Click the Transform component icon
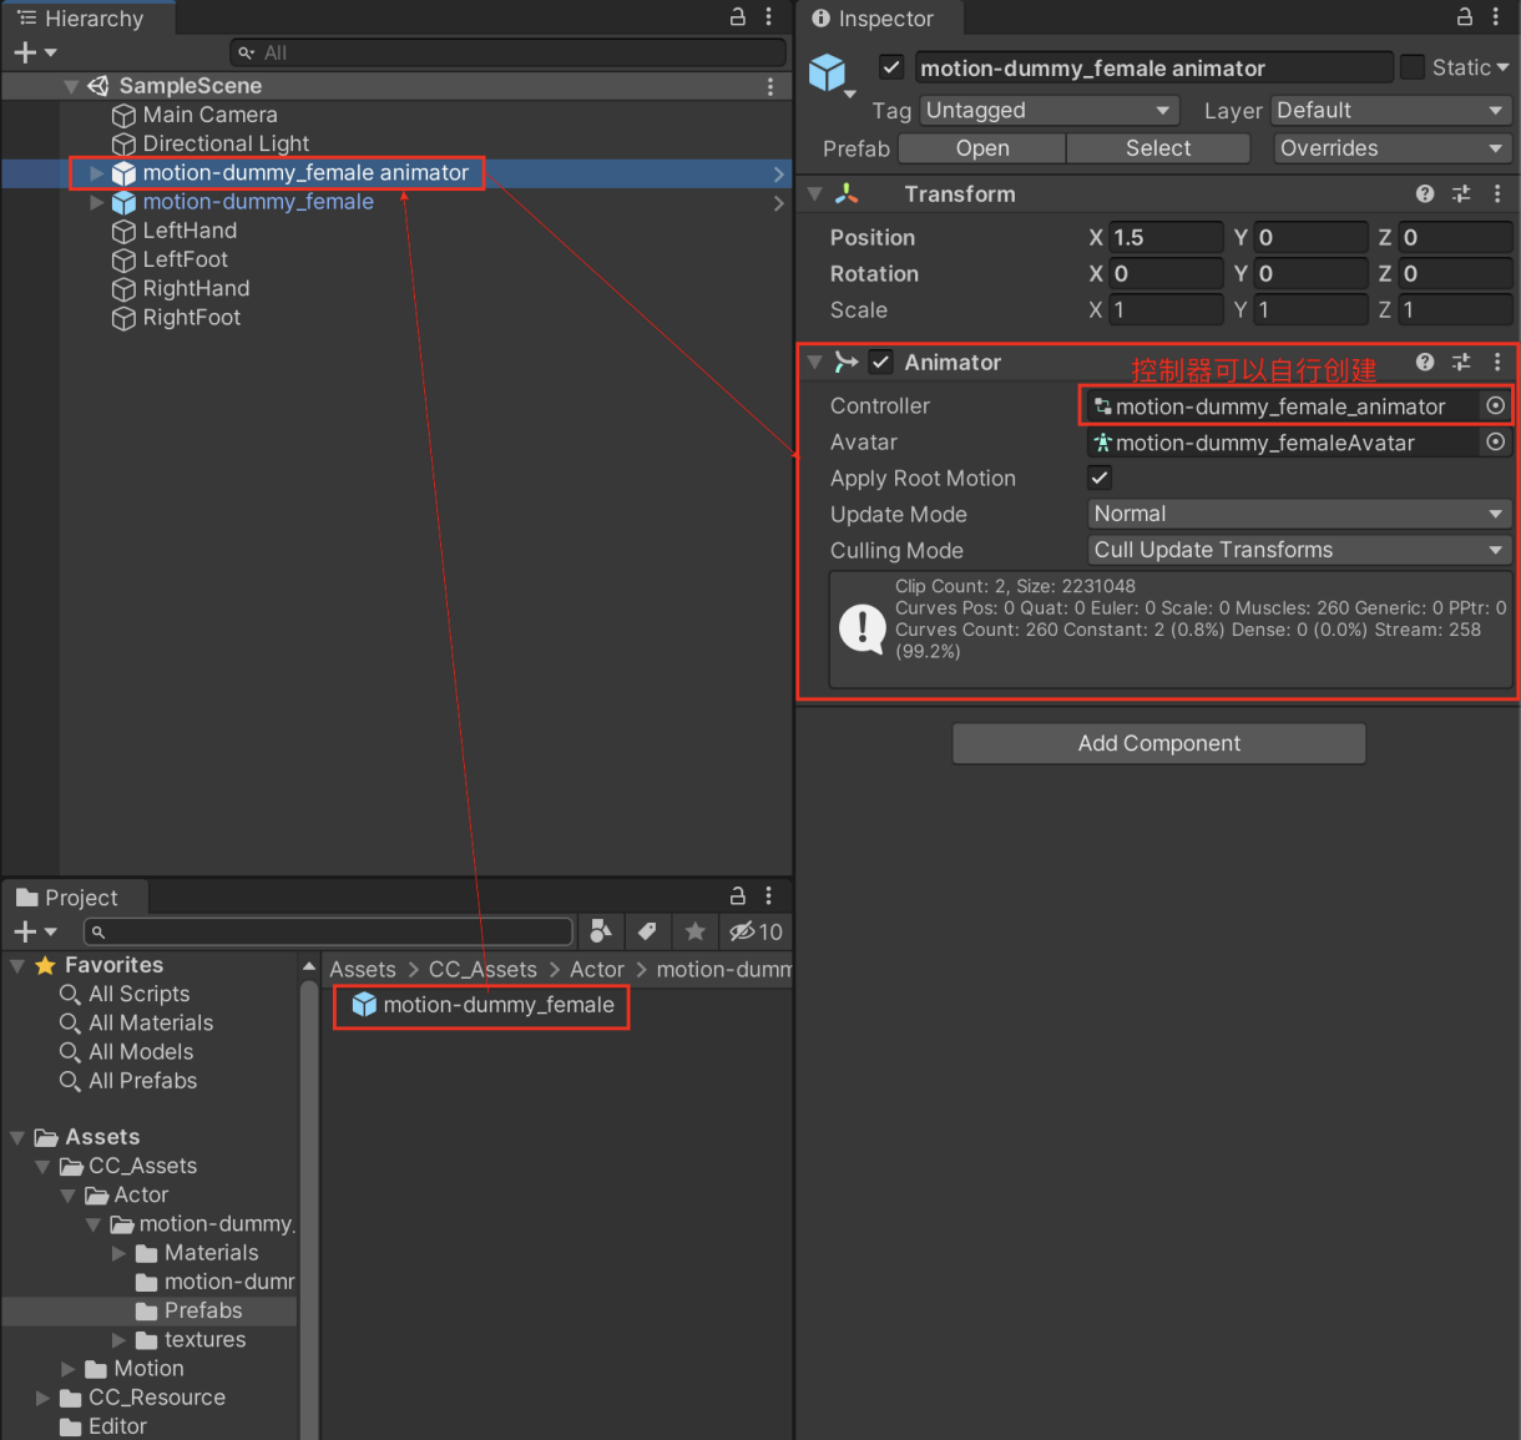This screenshot has height=1440, width=1521. pos(846,194)
